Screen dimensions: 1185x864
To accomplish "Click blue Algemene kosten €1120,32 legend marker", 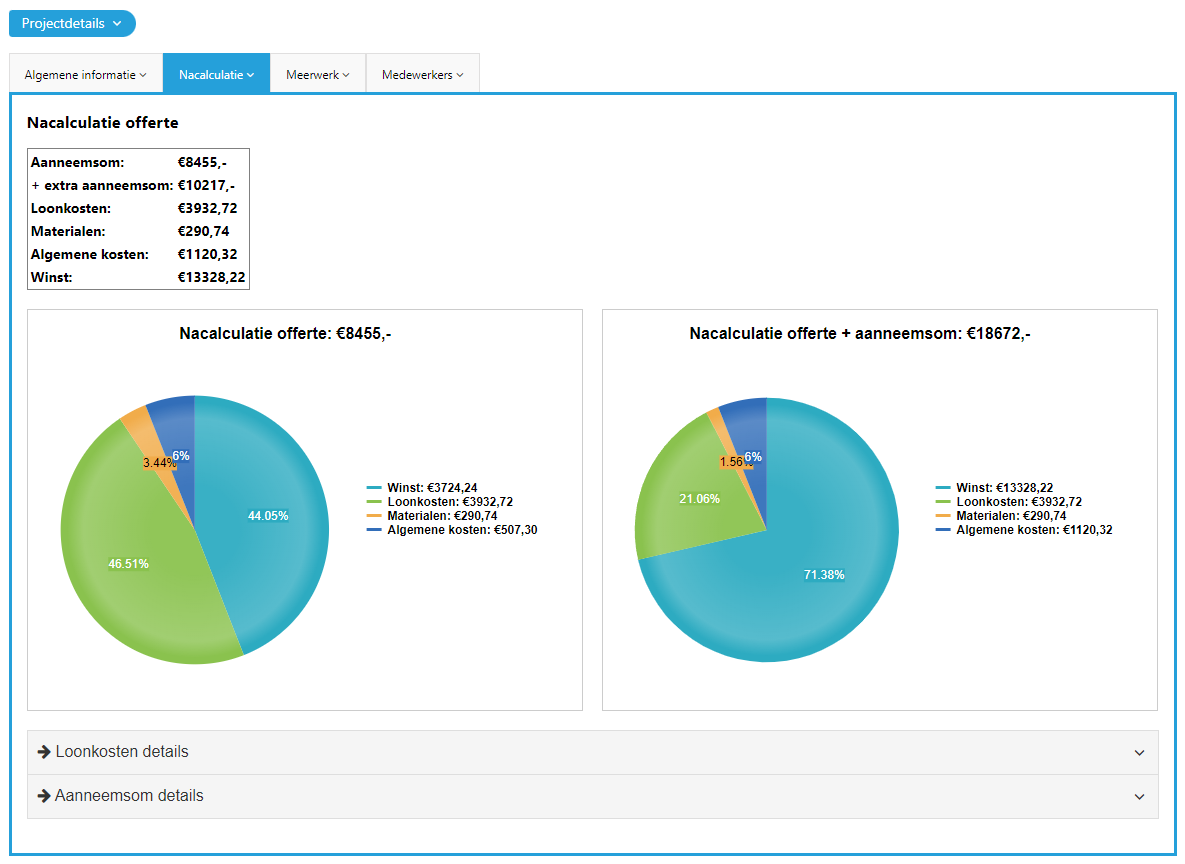I will point(943,530).
